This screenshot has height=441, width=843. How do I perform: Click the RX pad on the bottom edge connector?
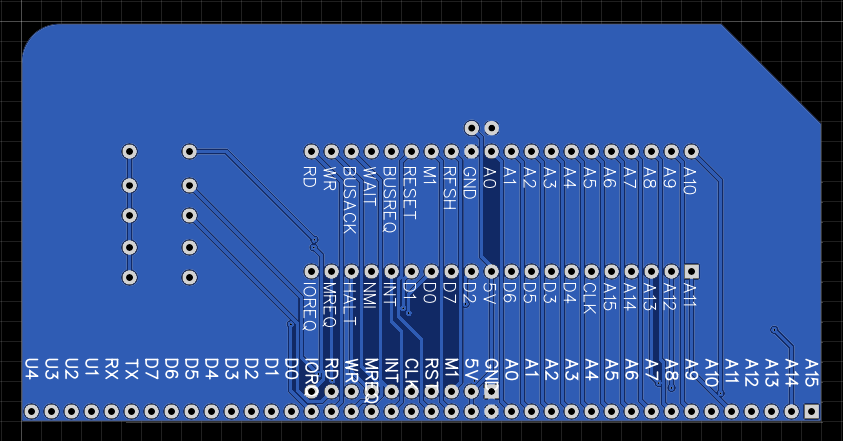point(111,411)
